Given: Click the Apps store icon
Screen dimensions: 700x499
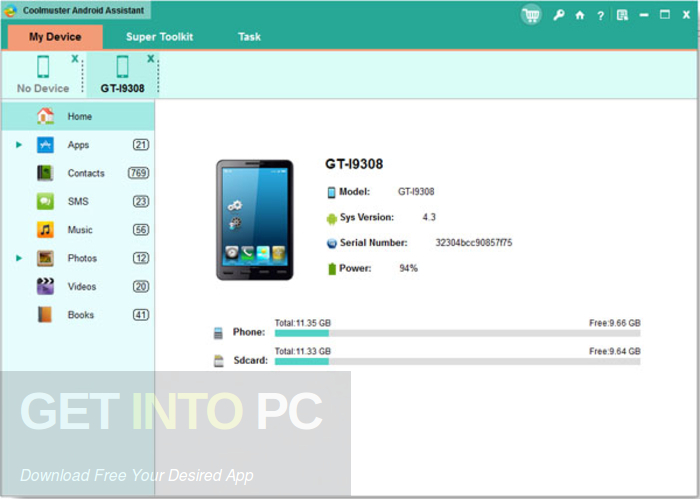Looking at the screenshot, I should [x=45, y=145].
